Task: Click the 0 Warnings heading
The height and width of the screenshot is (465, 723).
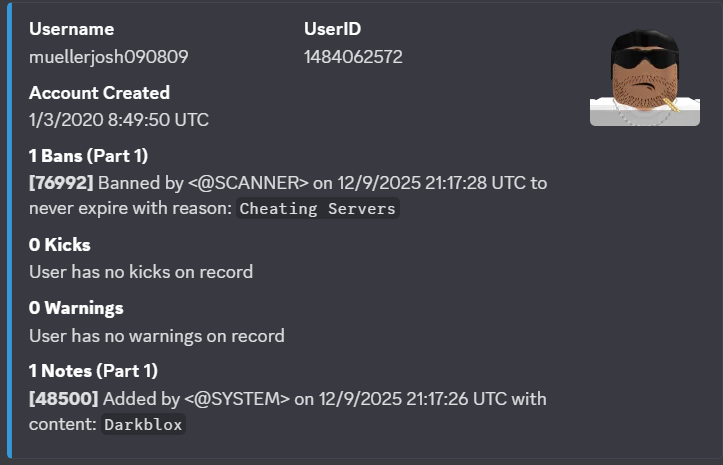Action: click(x=76, y=308)
